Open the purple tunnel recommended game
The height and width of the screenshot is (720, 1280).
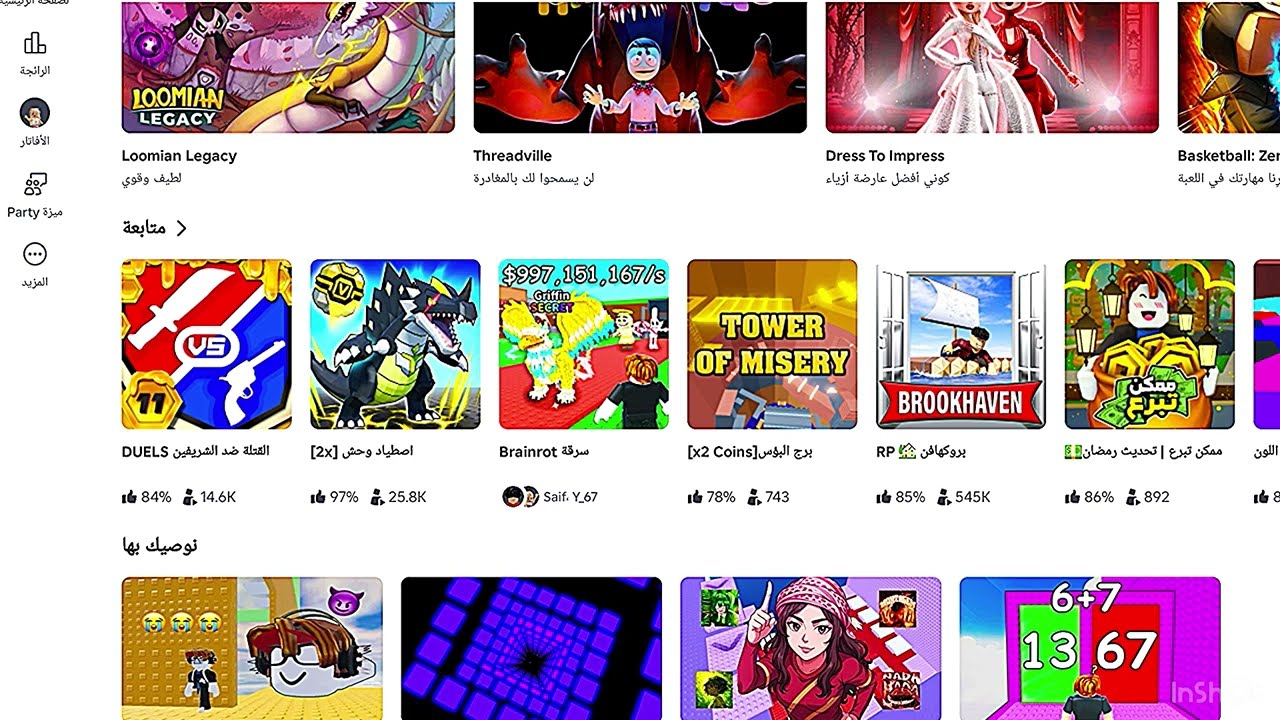click(x=531, y=648)
